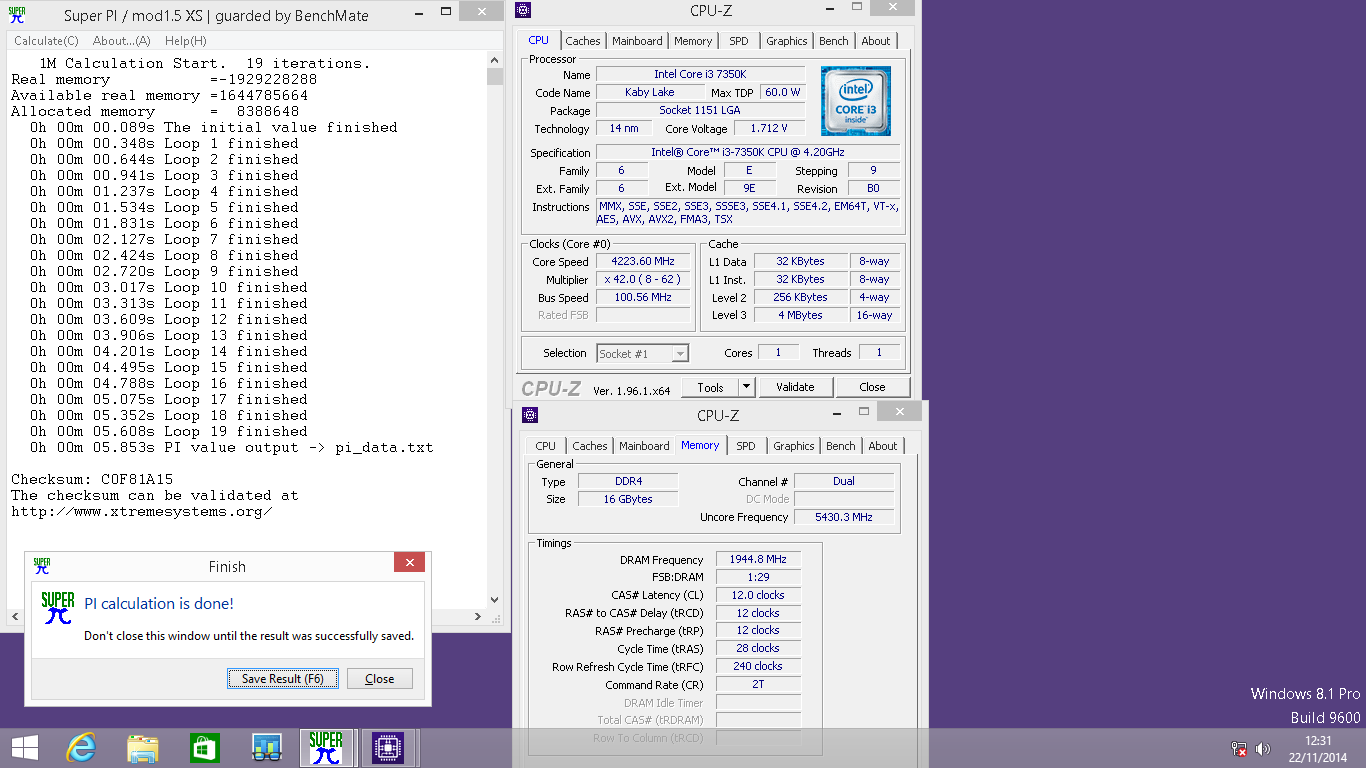1366x768 pixels.
Task: Click Save Result (F6) in Finish dialog
Action: point(283,679)
